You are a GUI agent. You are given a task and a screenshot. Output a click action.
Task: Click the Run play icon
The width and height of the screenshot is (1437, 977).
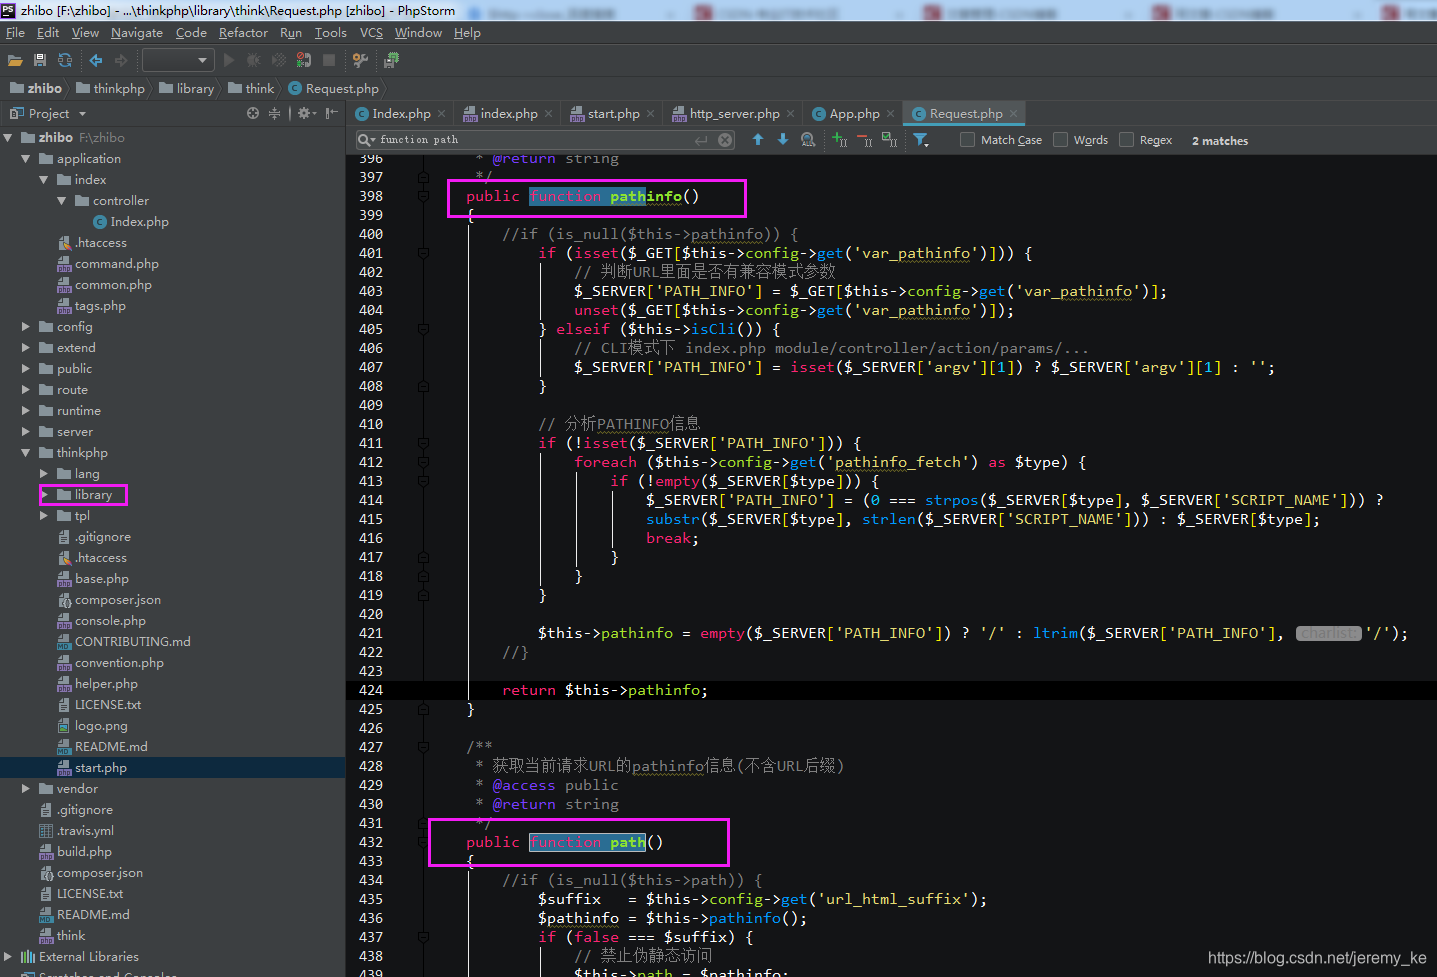pyautogui.click(x=229, y=60)
